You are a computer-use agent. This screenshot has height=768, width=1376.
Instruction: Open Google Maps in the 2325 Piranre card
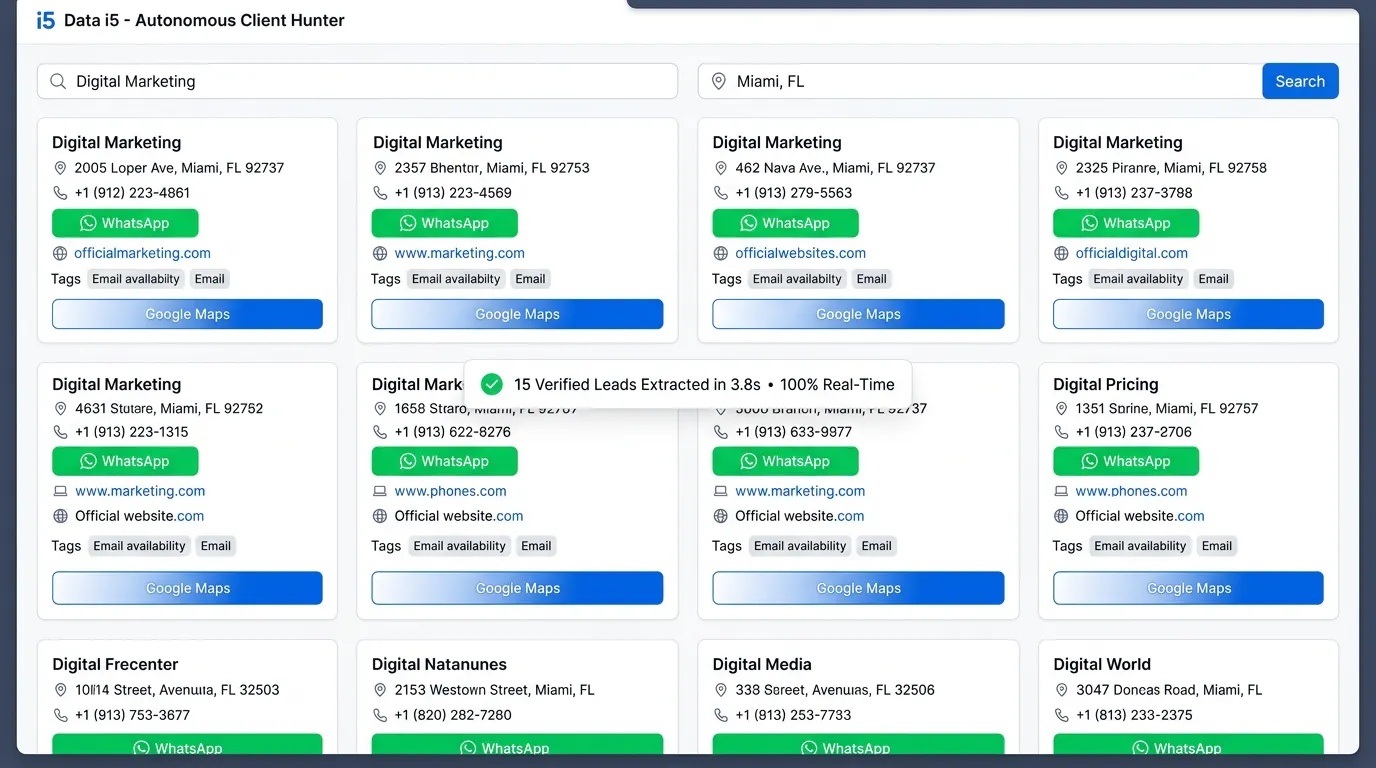(1189, 314)
